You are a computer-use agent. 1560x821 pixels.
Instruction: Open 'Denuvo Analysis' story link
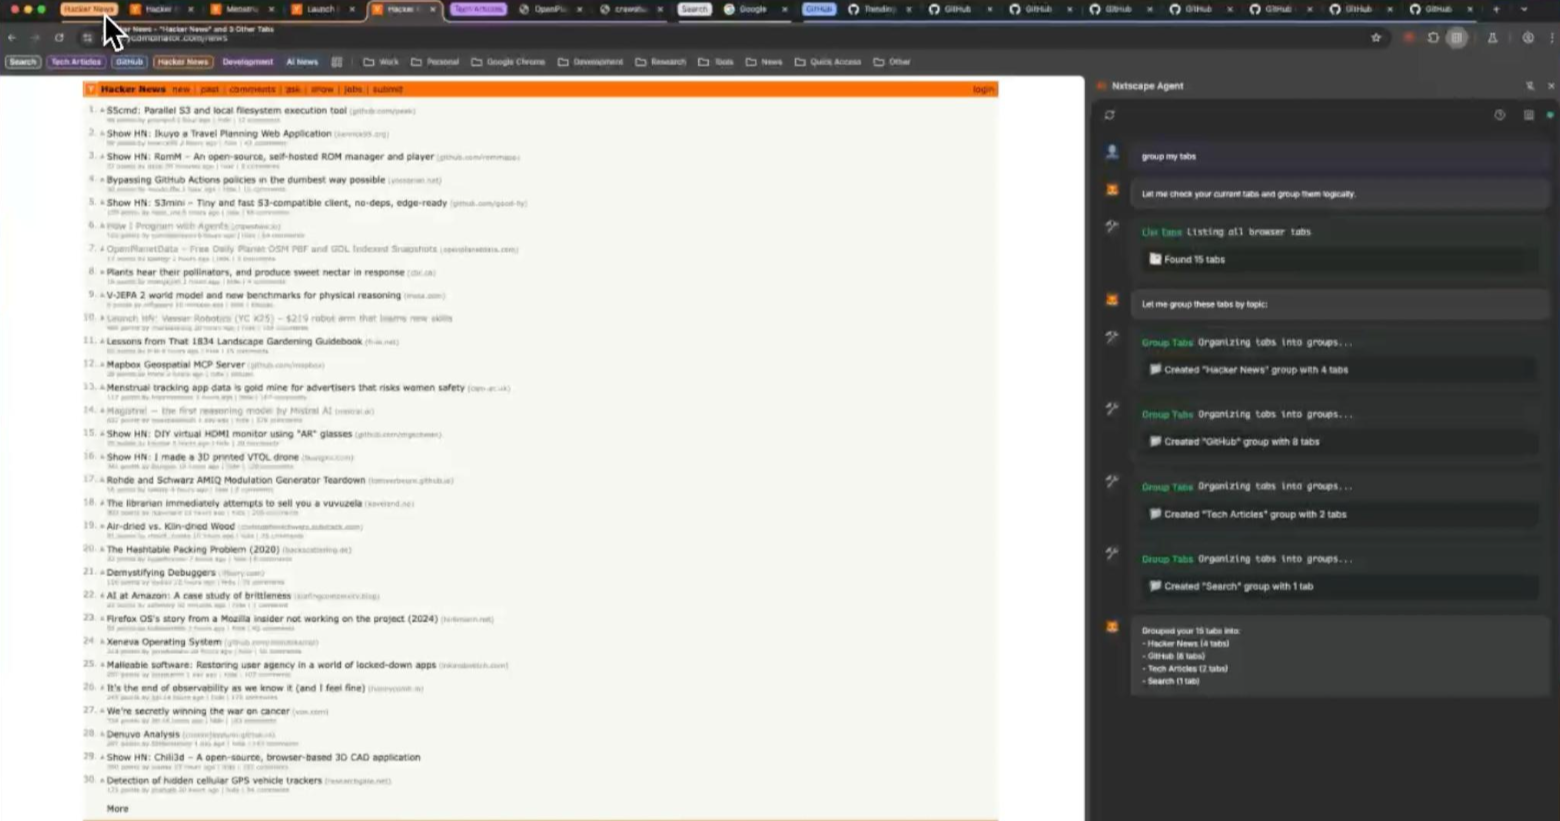[x=143, y=734]
